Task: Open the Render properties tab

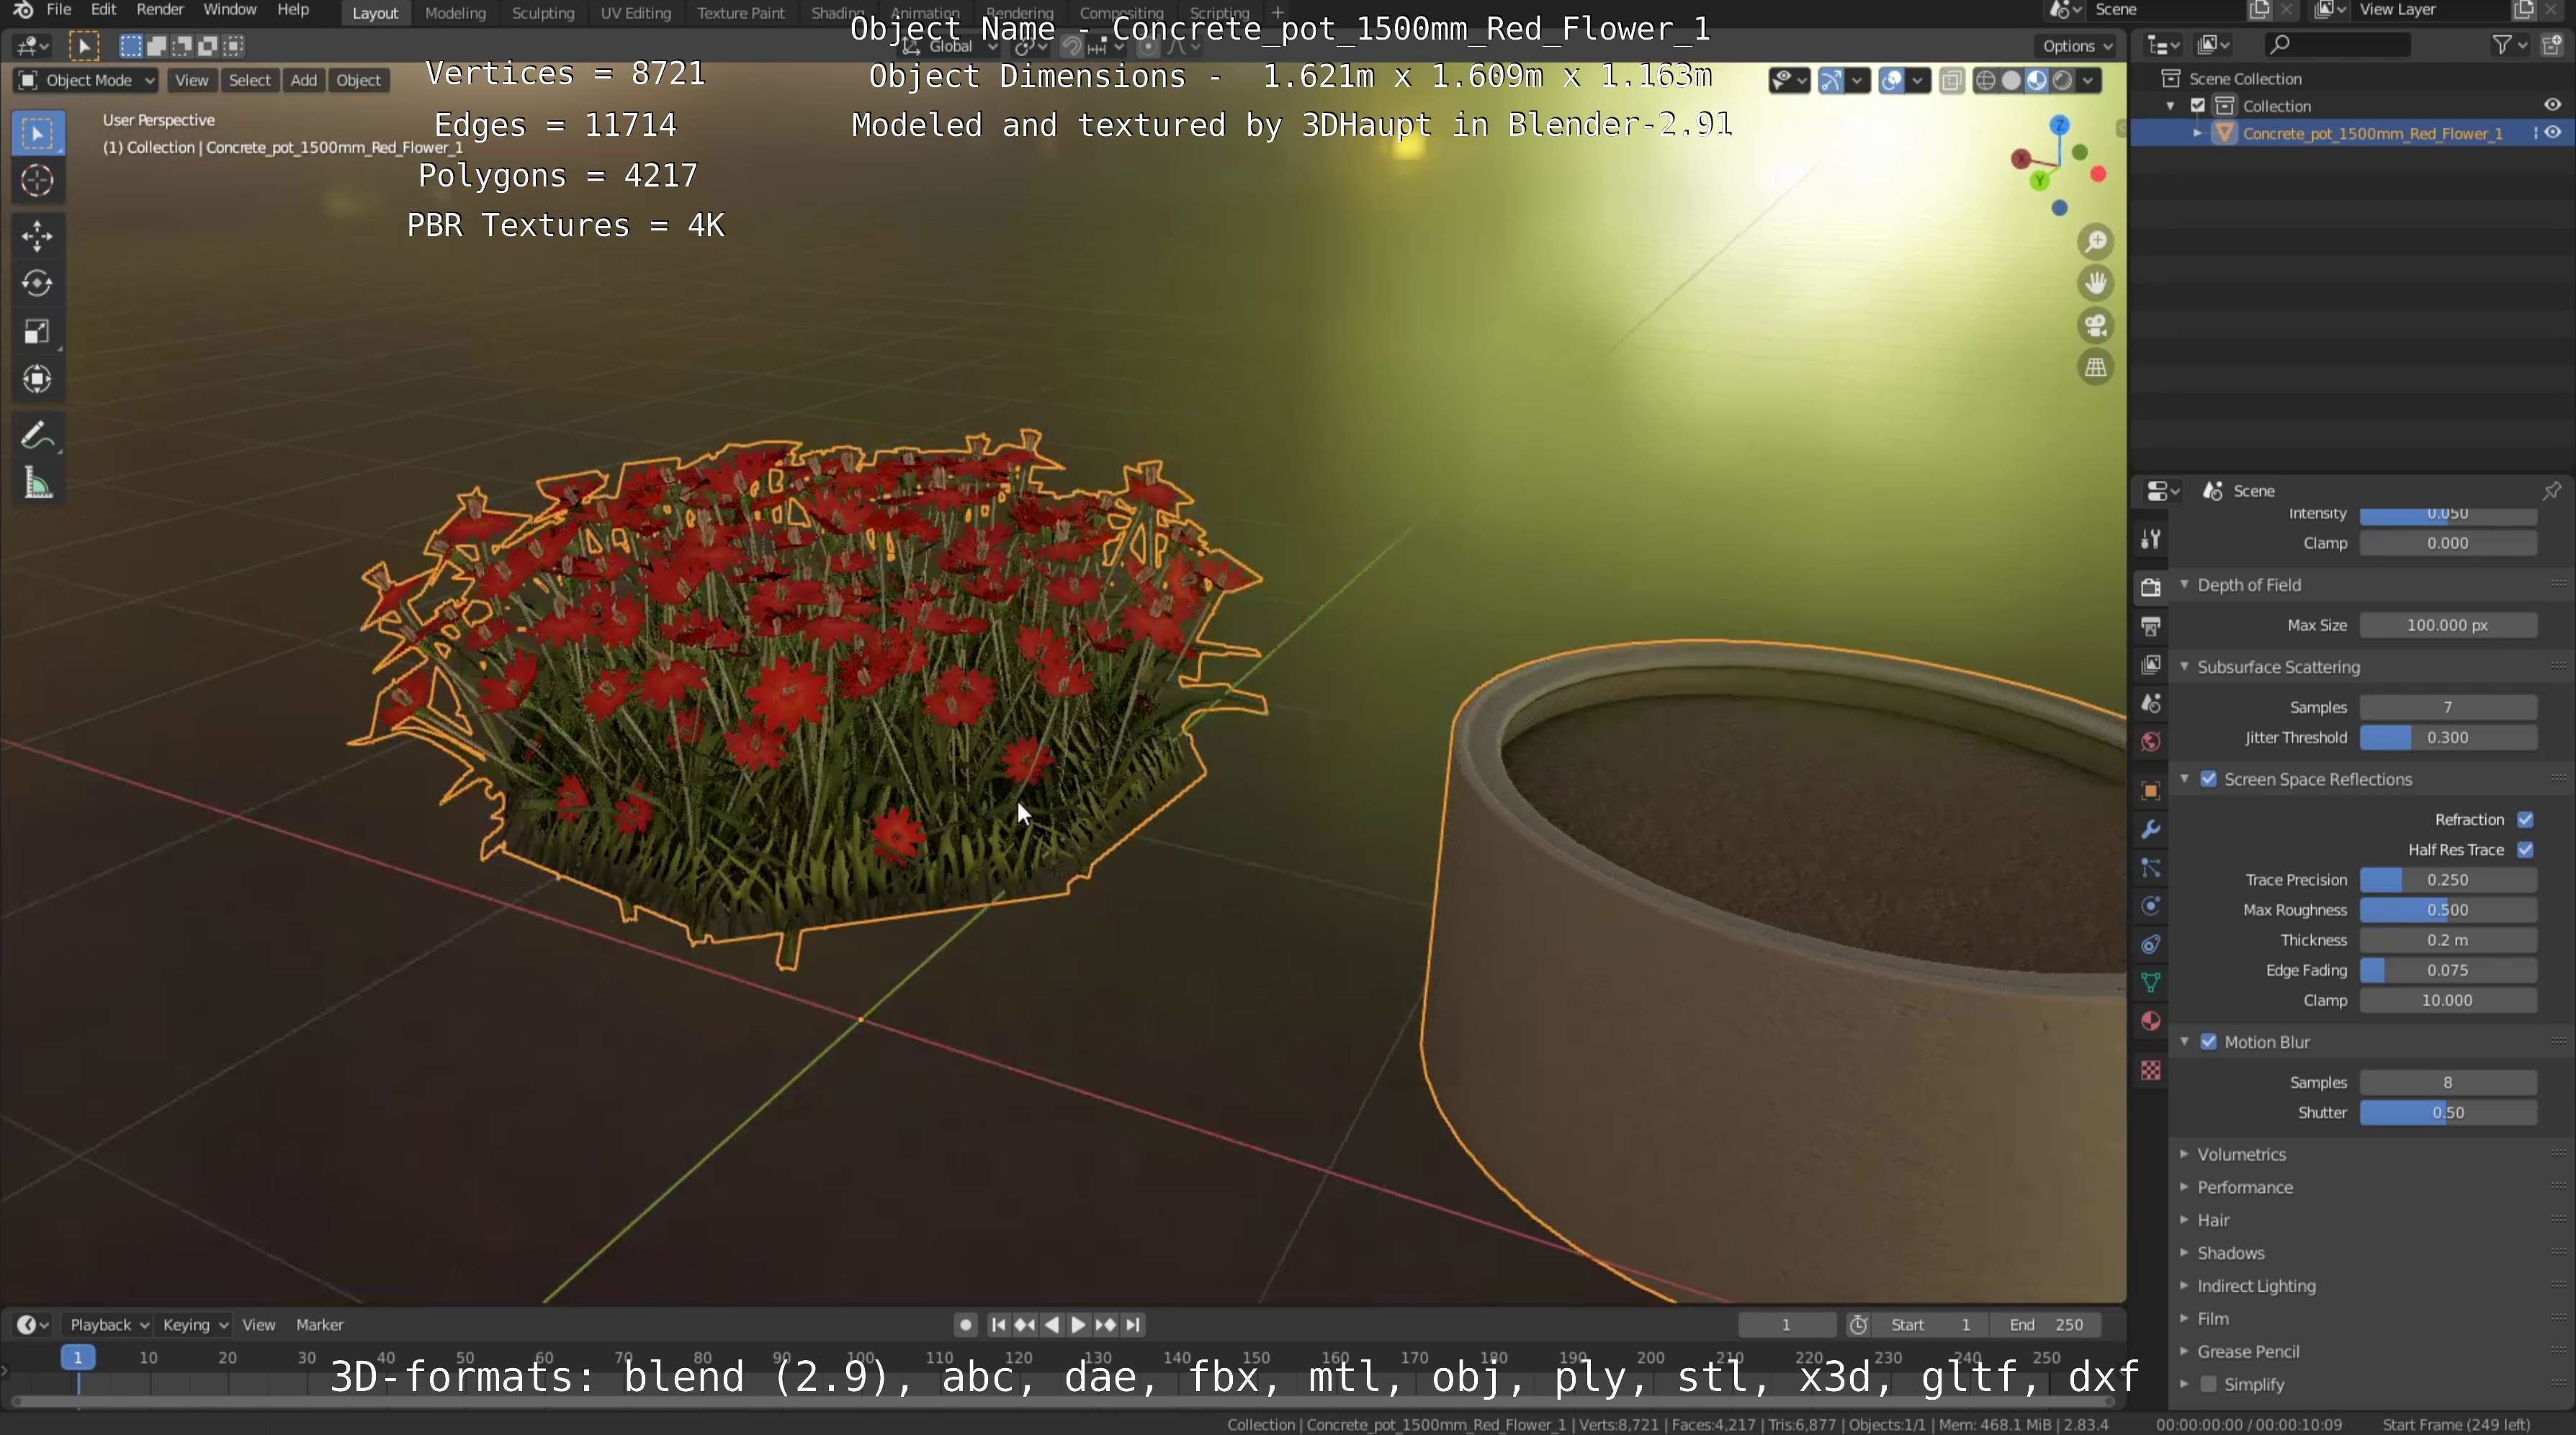Action: click(x=2151, y=587)
